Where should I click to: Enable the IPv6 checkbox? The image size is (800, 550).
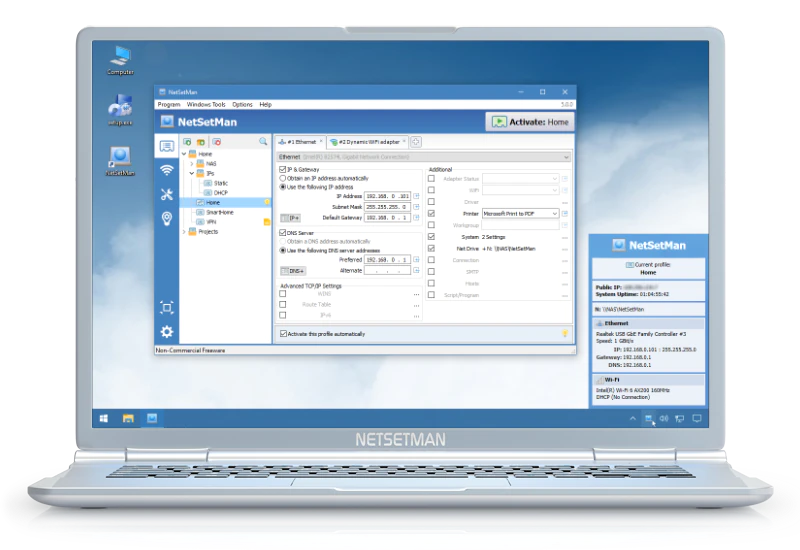click(x=283, y=315)
